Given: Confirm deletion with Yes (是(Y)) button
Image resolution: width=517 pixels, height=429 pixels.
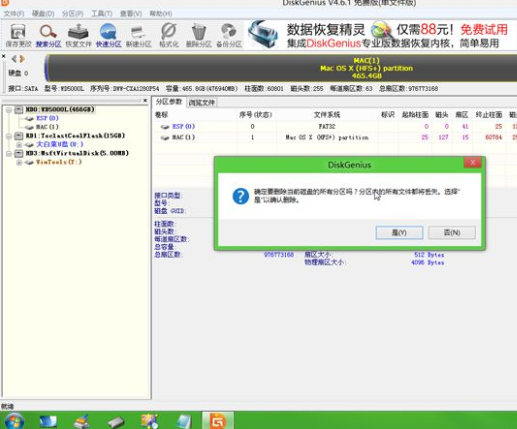Looking at the screenshot, I should pyautogui.click(x=399, y=233).
